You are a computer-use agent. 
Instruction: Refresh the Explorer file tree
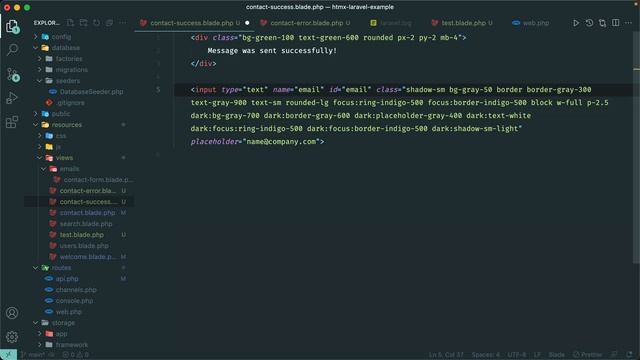tap(96, 23)
